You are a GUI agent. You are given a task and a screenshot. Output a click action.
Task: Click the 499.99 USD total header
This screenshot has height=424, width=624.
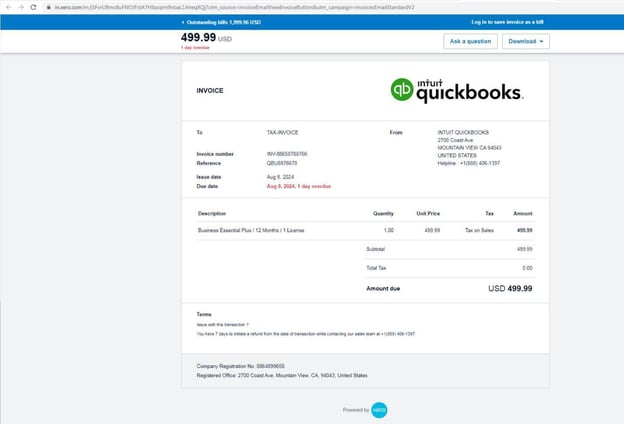(206, 37)
